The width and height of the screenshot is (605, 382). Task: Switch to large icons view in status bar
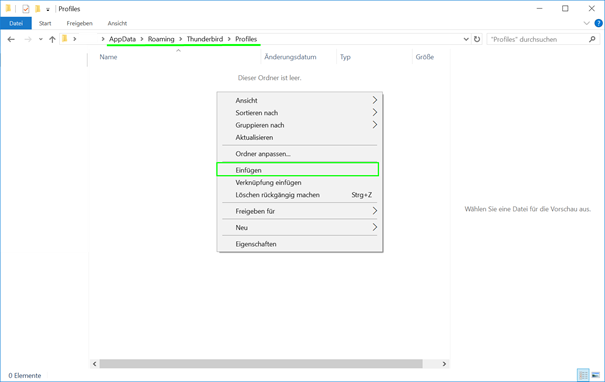pyautogui.click(x=596, y=375)
